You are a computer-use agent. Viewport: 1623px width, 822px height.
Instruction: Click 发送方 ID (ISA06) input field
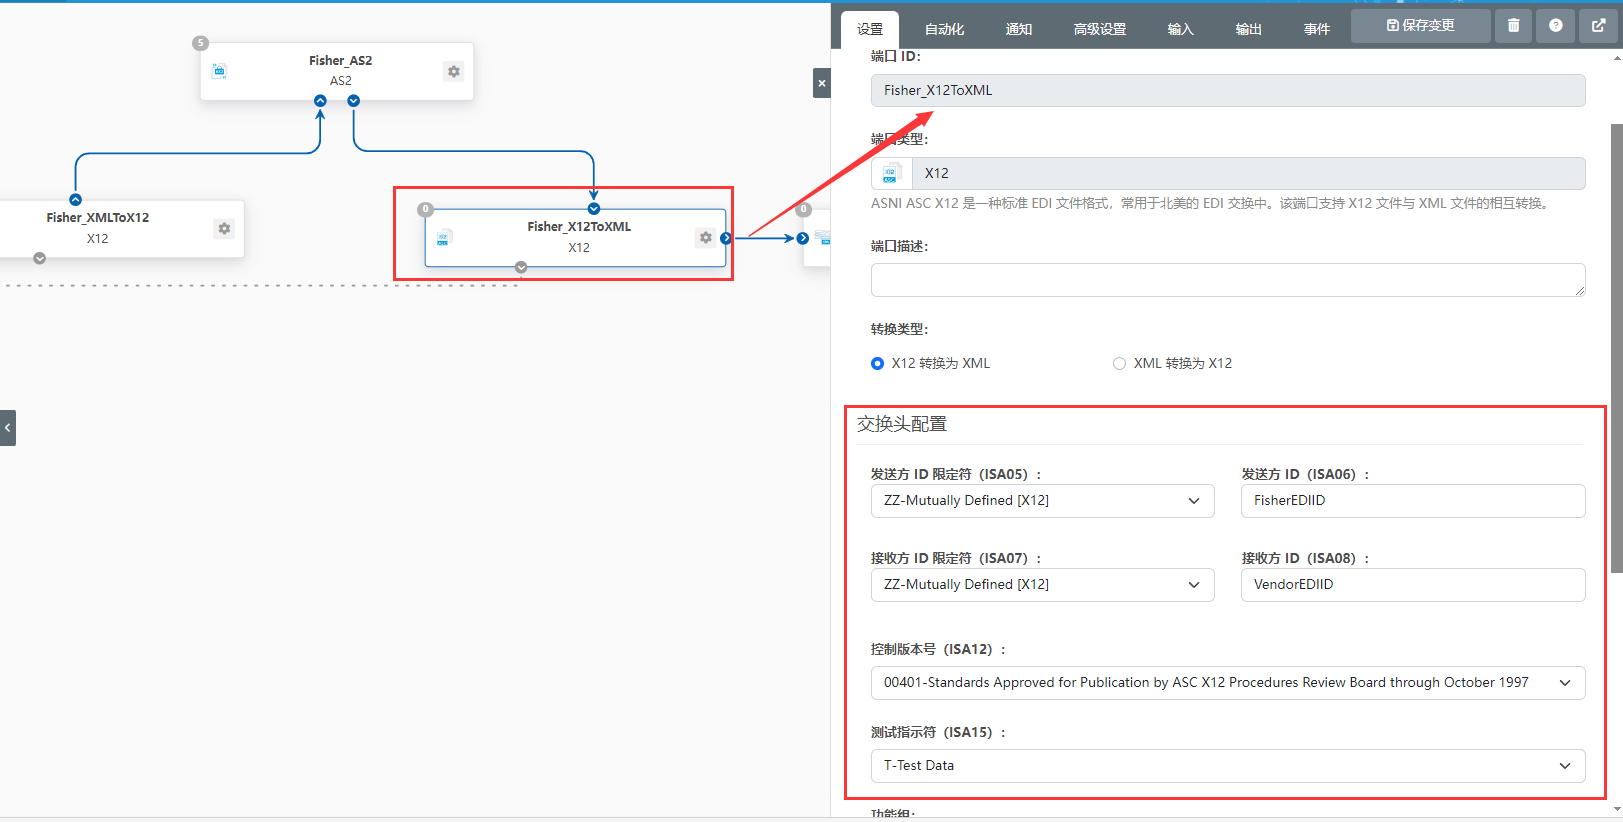1412,501
